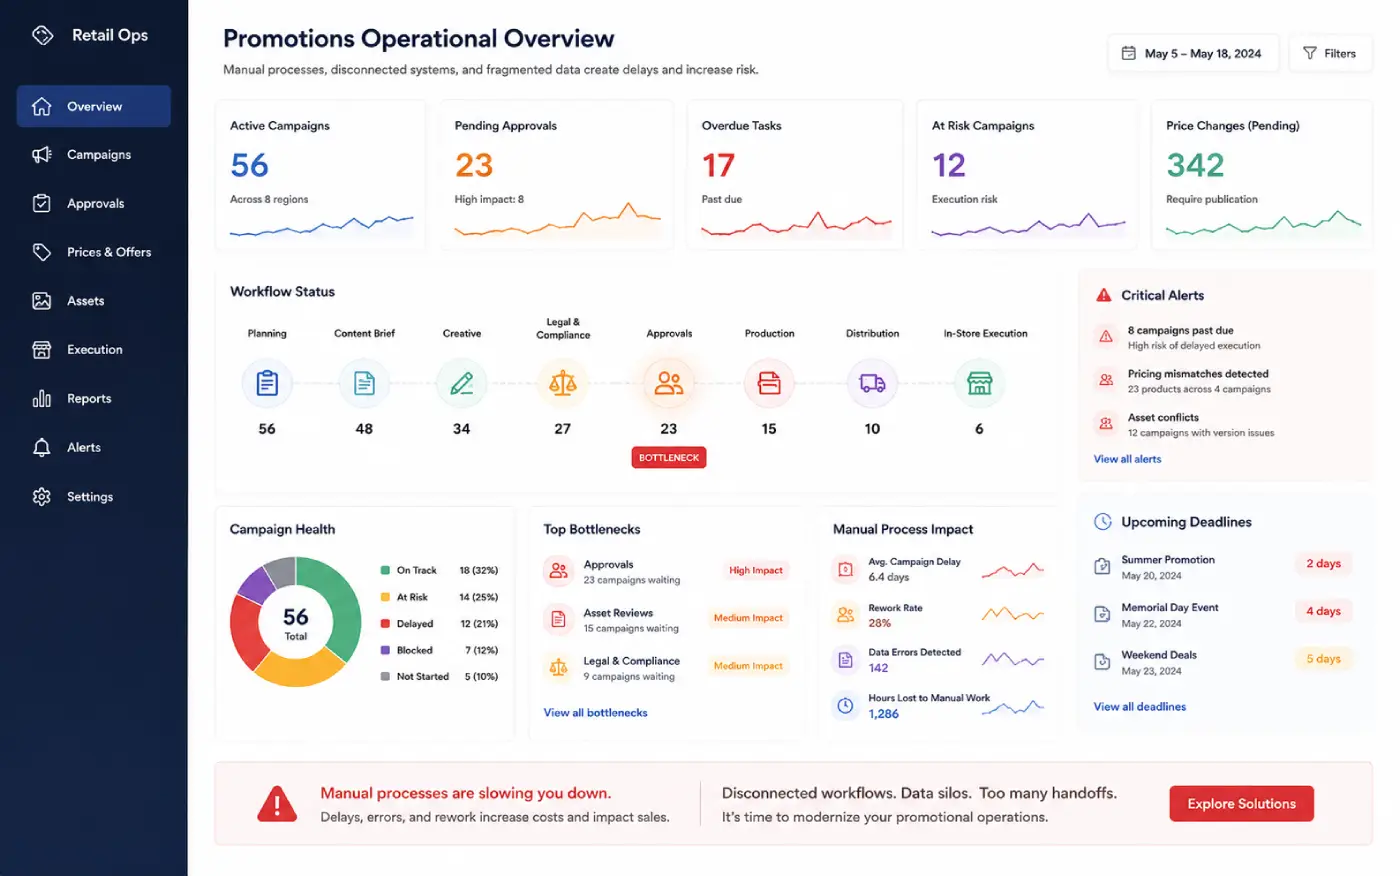Click the icon beside Avg. Campaign Delay
Image resolution: width=1400 pixels, height=876 pixels.
pos(845,569)
